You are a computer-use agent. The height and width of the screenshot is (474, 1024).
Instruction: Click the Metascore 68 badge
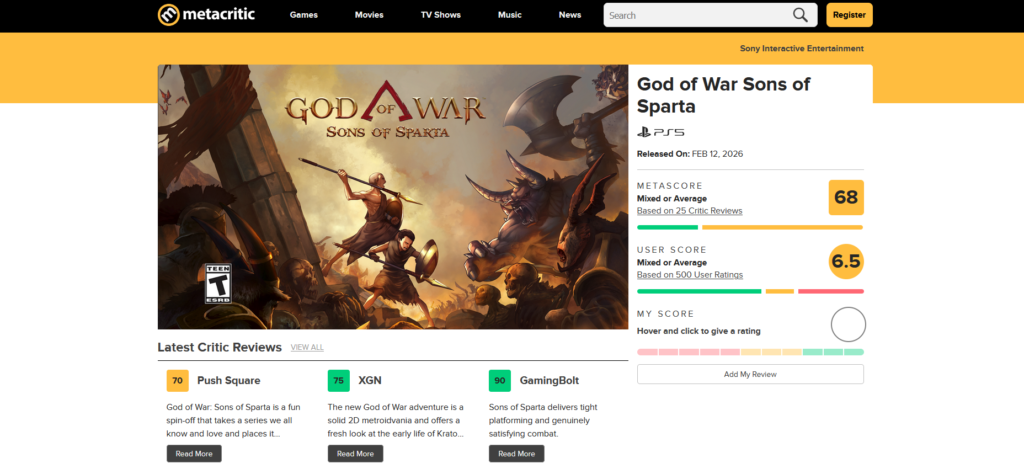click(x=846, y=197)
